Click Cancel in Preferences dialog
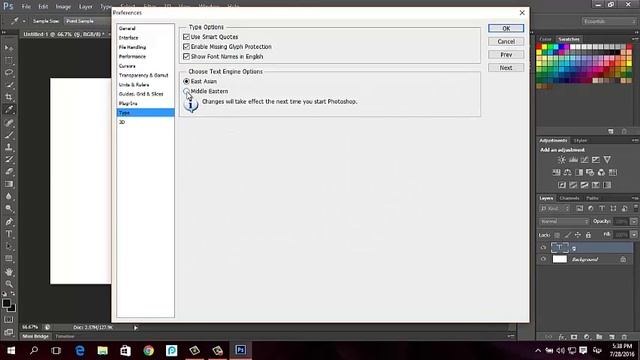The width and height of the screenshot is (640, 360). tap(506, 41)
